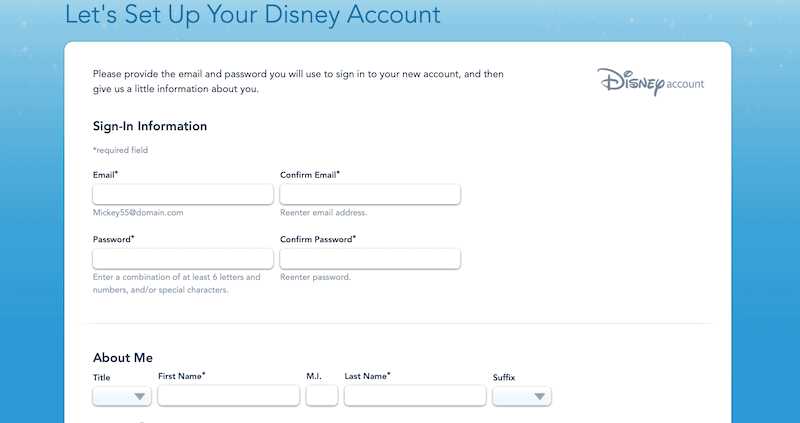Select the Confirm Email text box
This screenshot has height=423, width=800.
[370, 194]
